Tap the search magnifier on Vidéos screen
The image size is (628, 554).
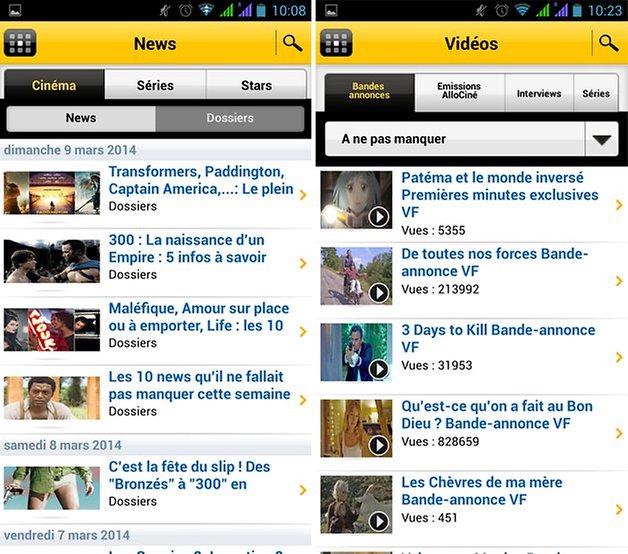tap(609, 43)
